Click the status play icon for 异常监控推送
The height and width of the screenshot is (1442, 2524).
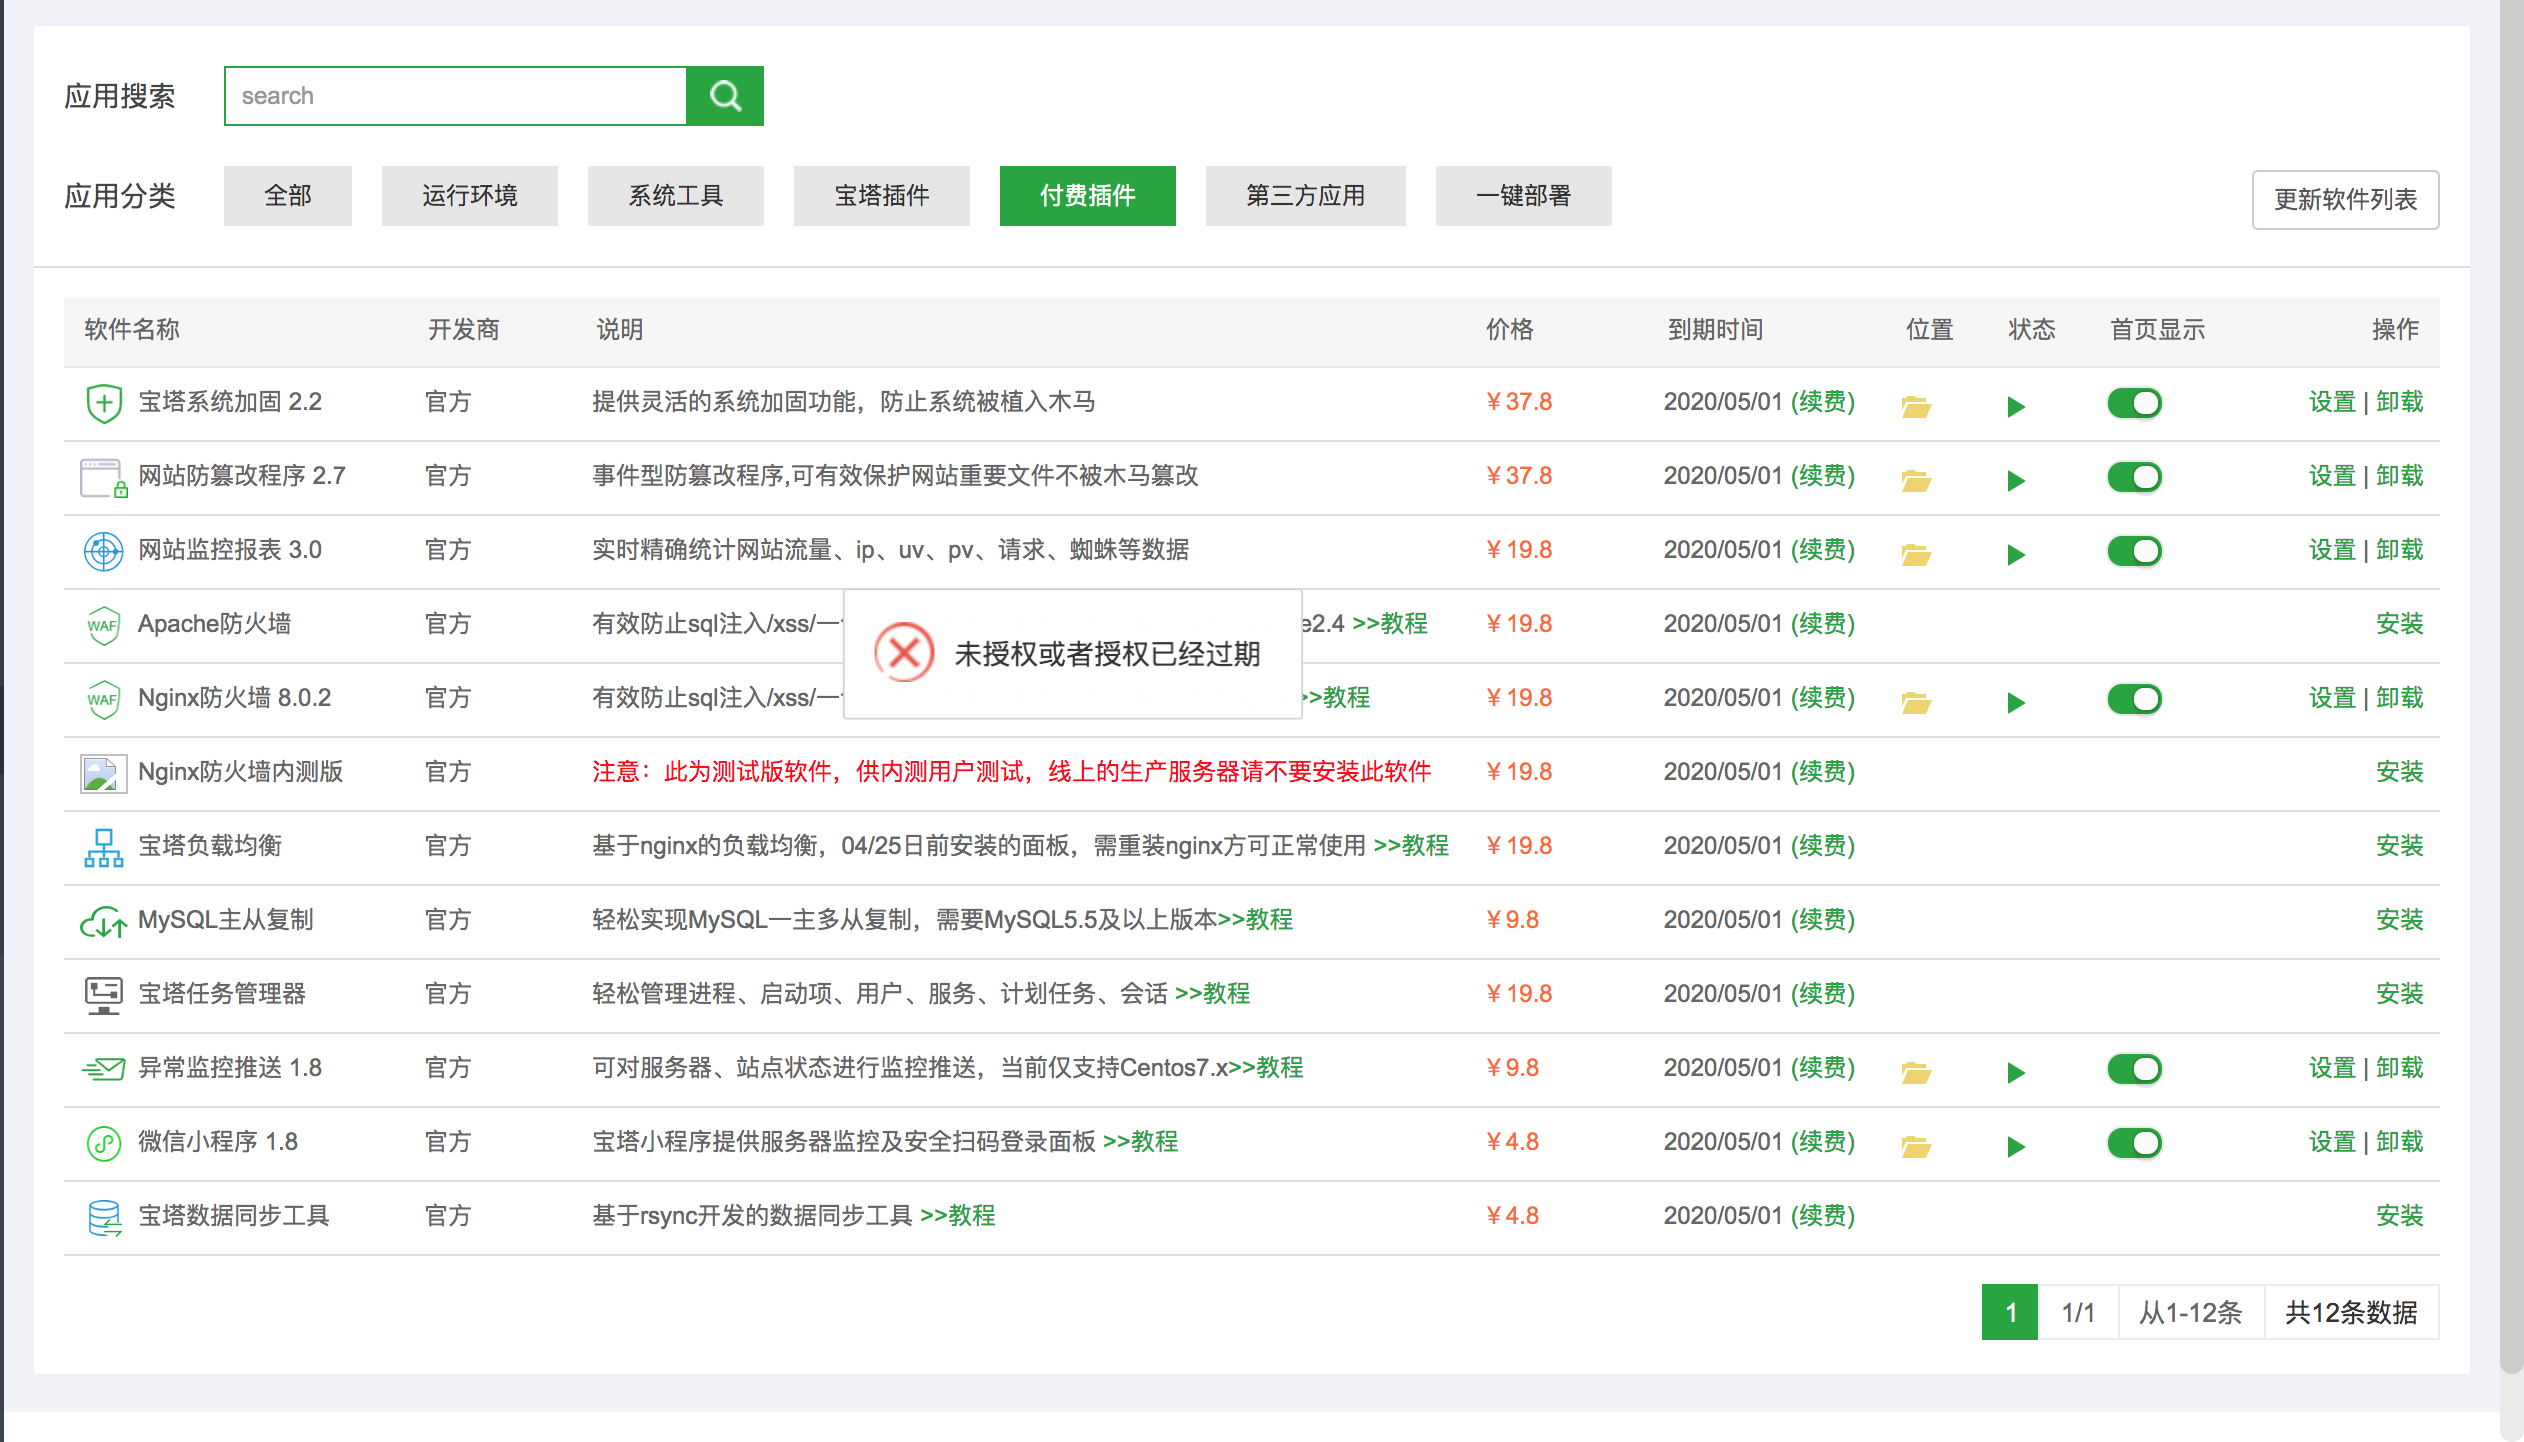pyautogui.click(x=2016, y=1072)
